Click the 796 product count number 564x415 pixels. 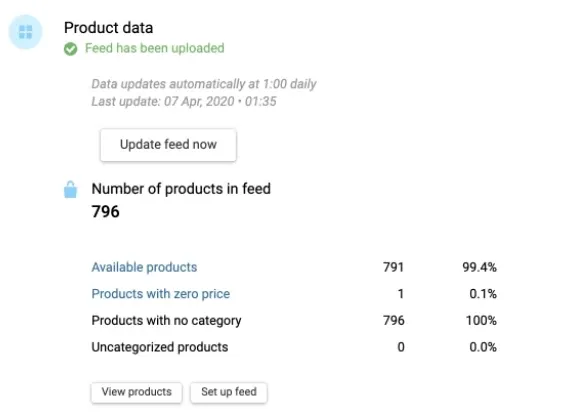[x=105, y=211]
